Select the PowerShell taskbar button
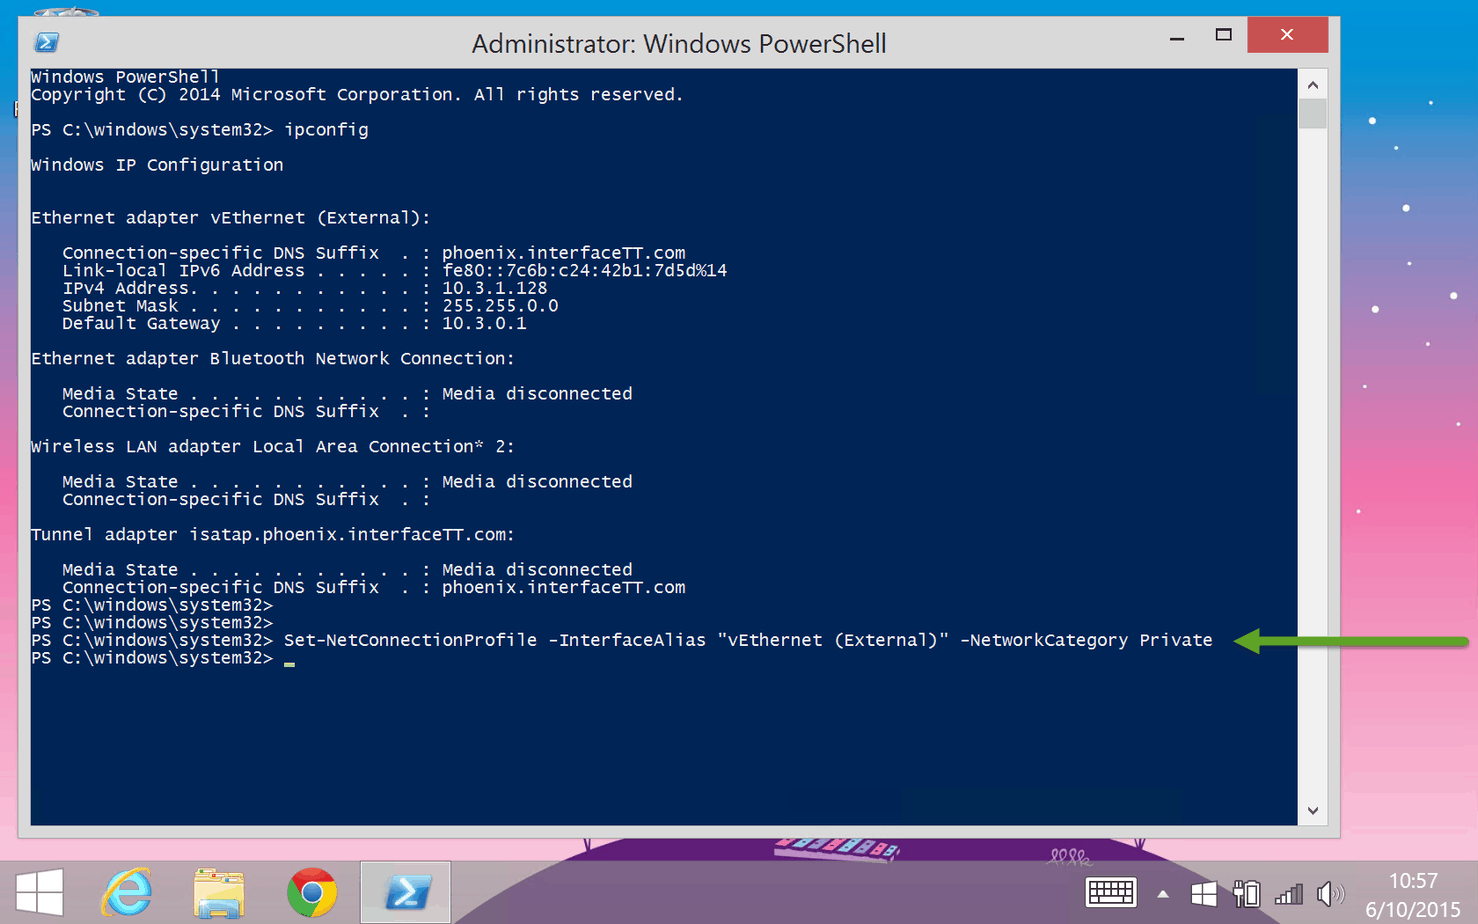The width and height of the screenshot is (1478, 924). [405, 892]
